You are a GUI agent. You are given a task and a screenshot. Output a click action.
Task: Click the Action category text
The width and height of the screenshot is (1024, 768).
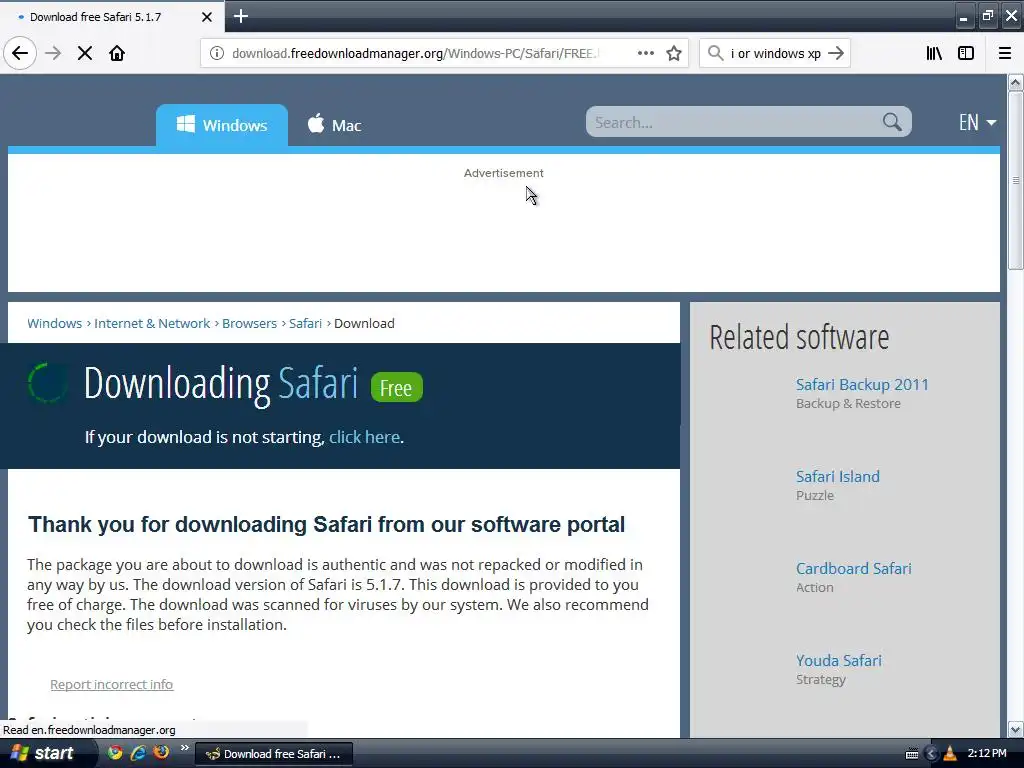(x=814, y=587)
